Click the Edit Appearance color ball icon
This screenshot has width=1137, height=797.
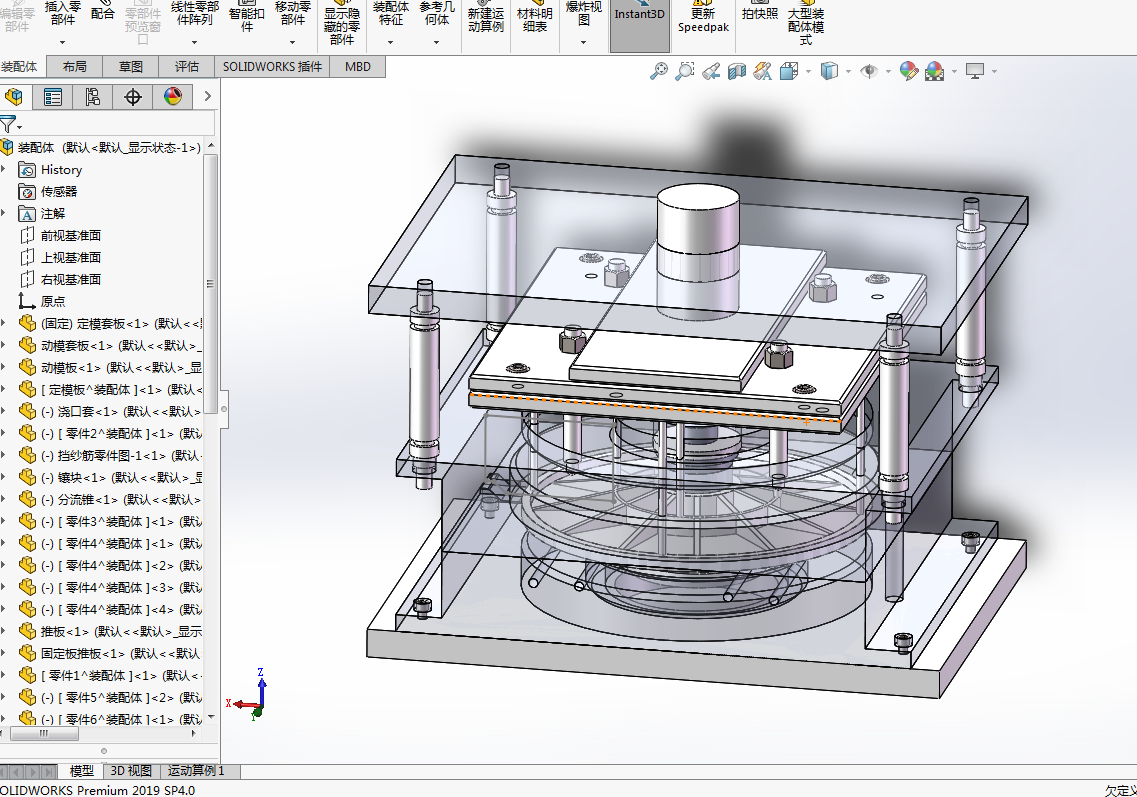[908, 71]
